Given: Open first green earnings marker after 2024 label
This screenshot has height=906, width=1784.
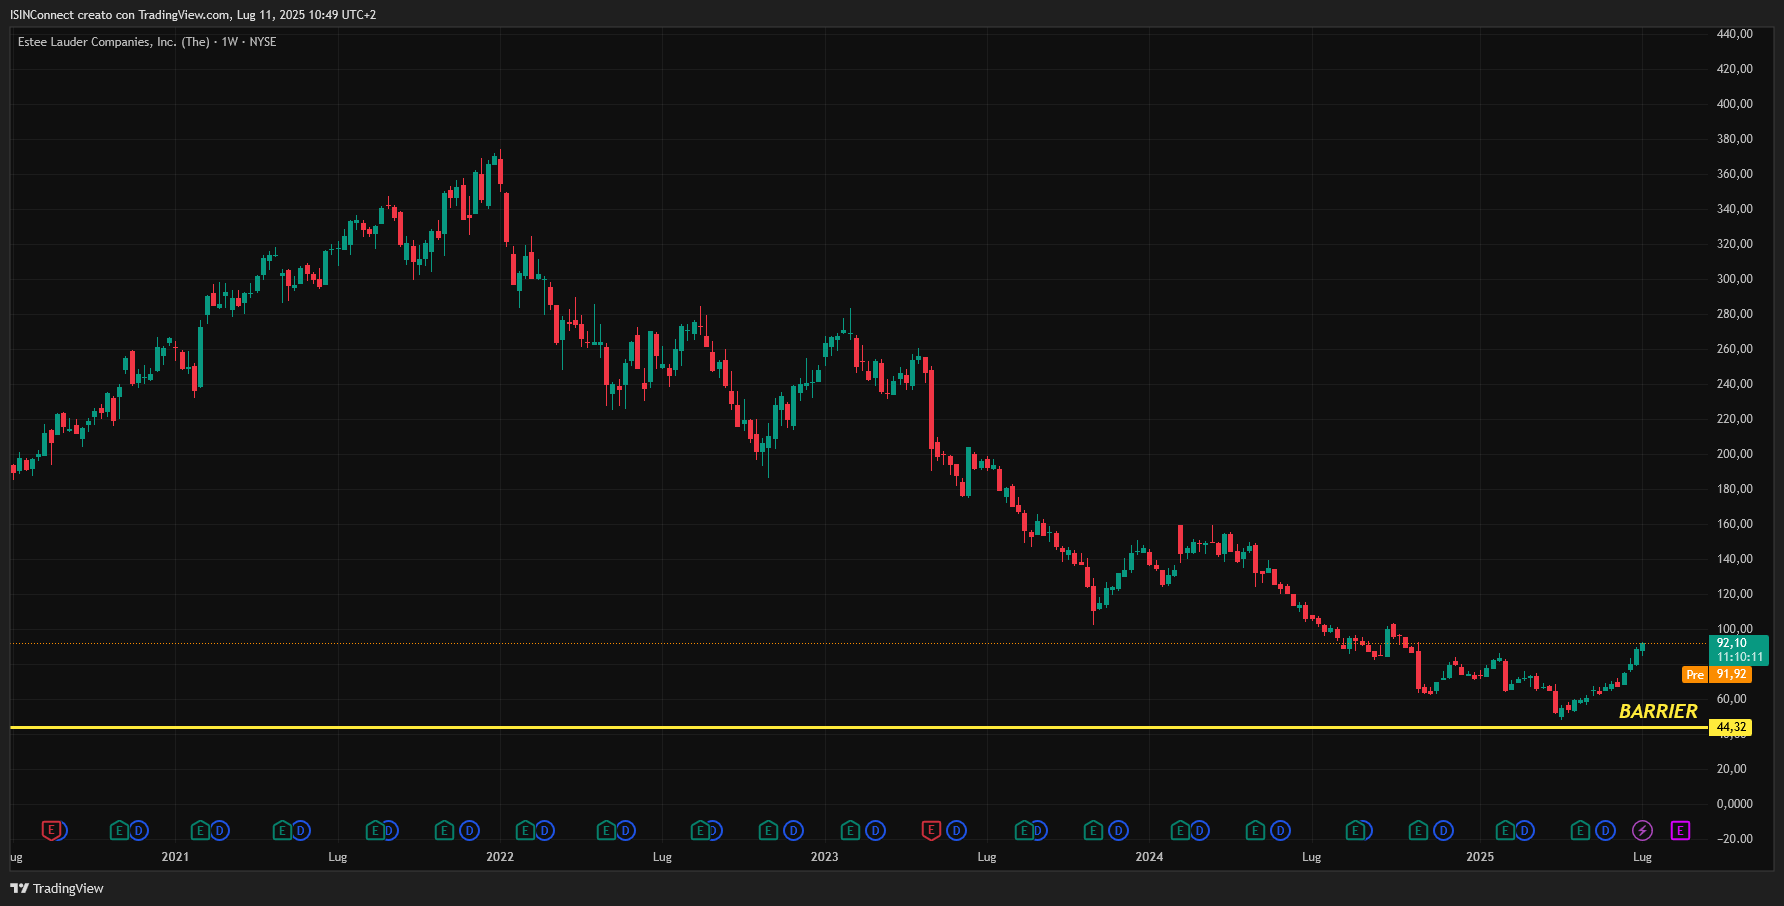Looking at the screenshot, I should (1180, 830).
